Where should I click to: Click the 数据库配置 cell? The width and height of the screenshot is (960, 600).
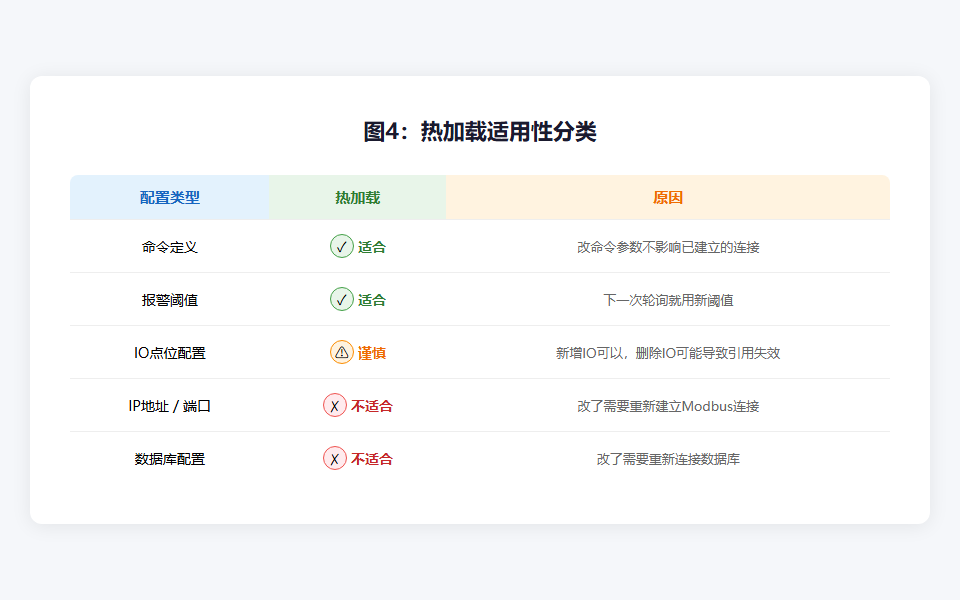170,459
